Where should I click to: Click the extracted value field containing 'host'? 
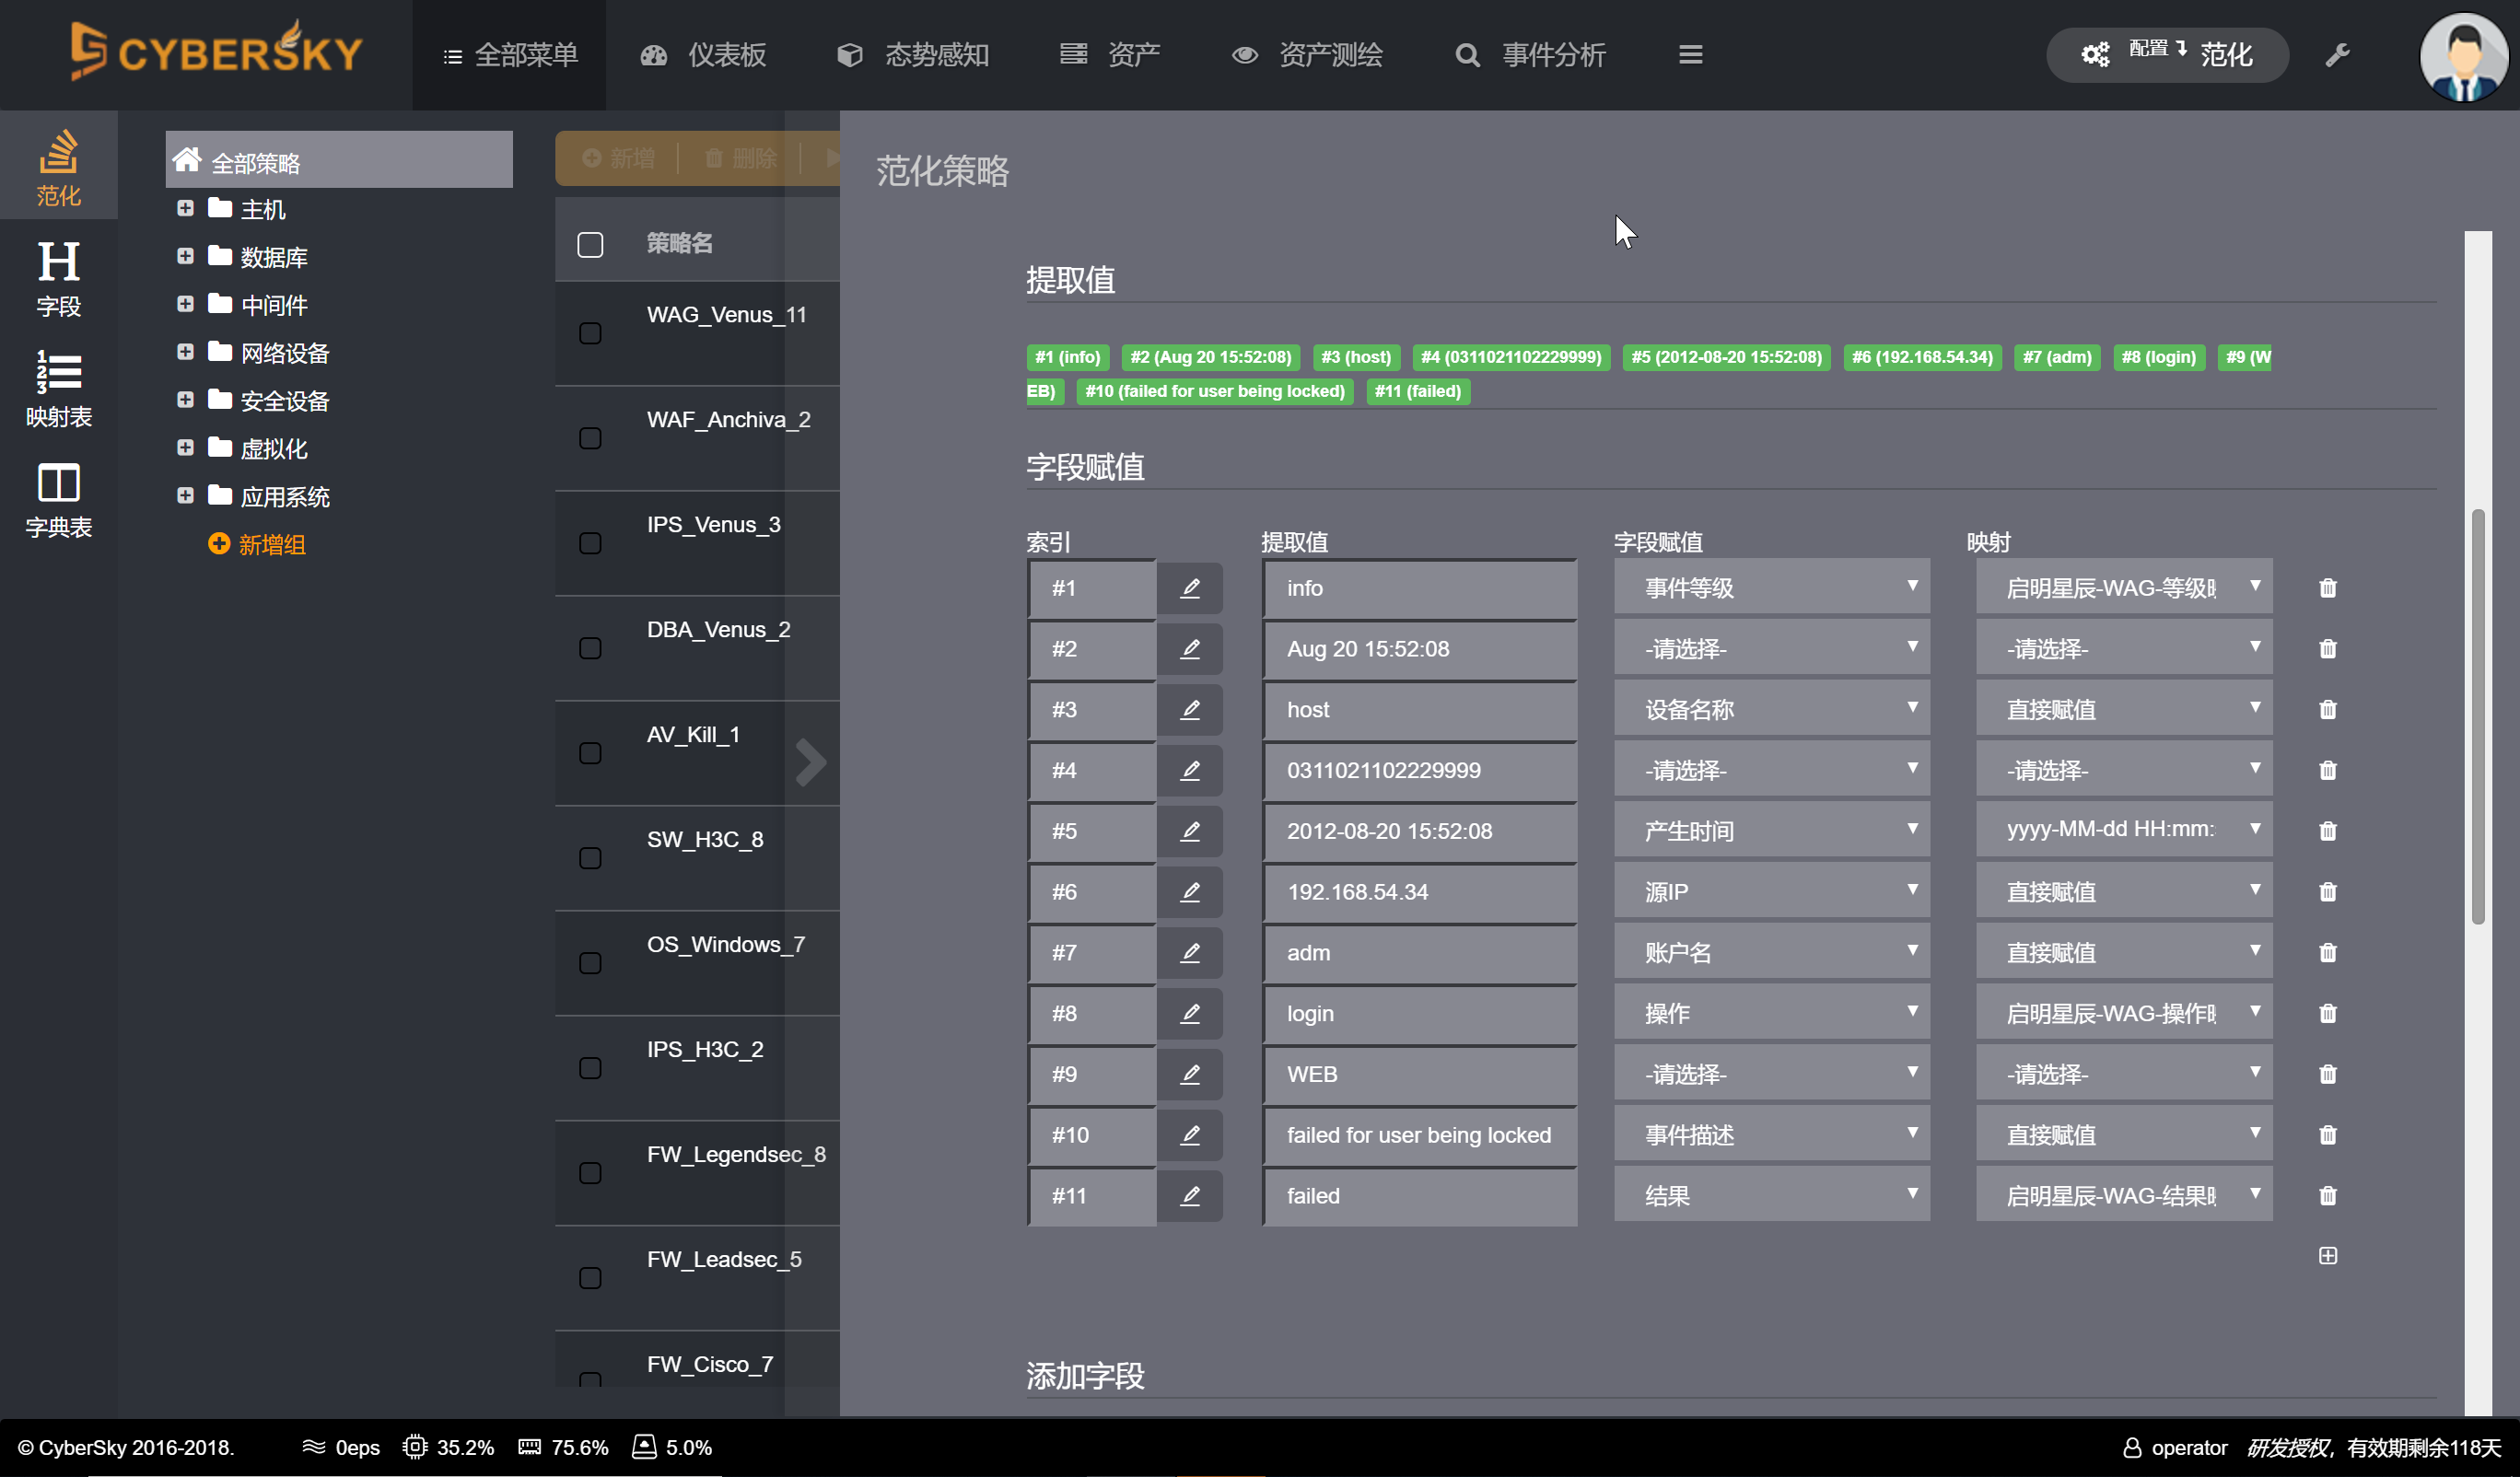point(1418,709)
